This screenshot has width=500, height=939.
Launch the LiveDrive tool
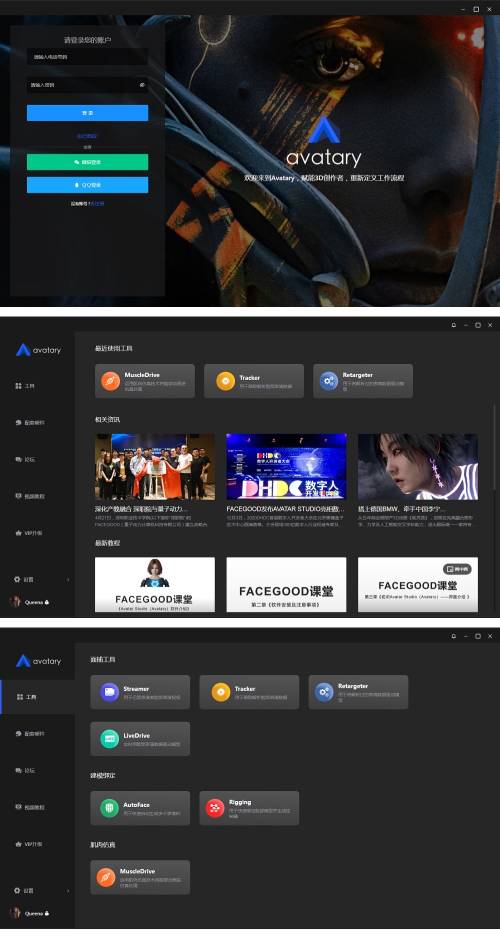pos(140,739)
